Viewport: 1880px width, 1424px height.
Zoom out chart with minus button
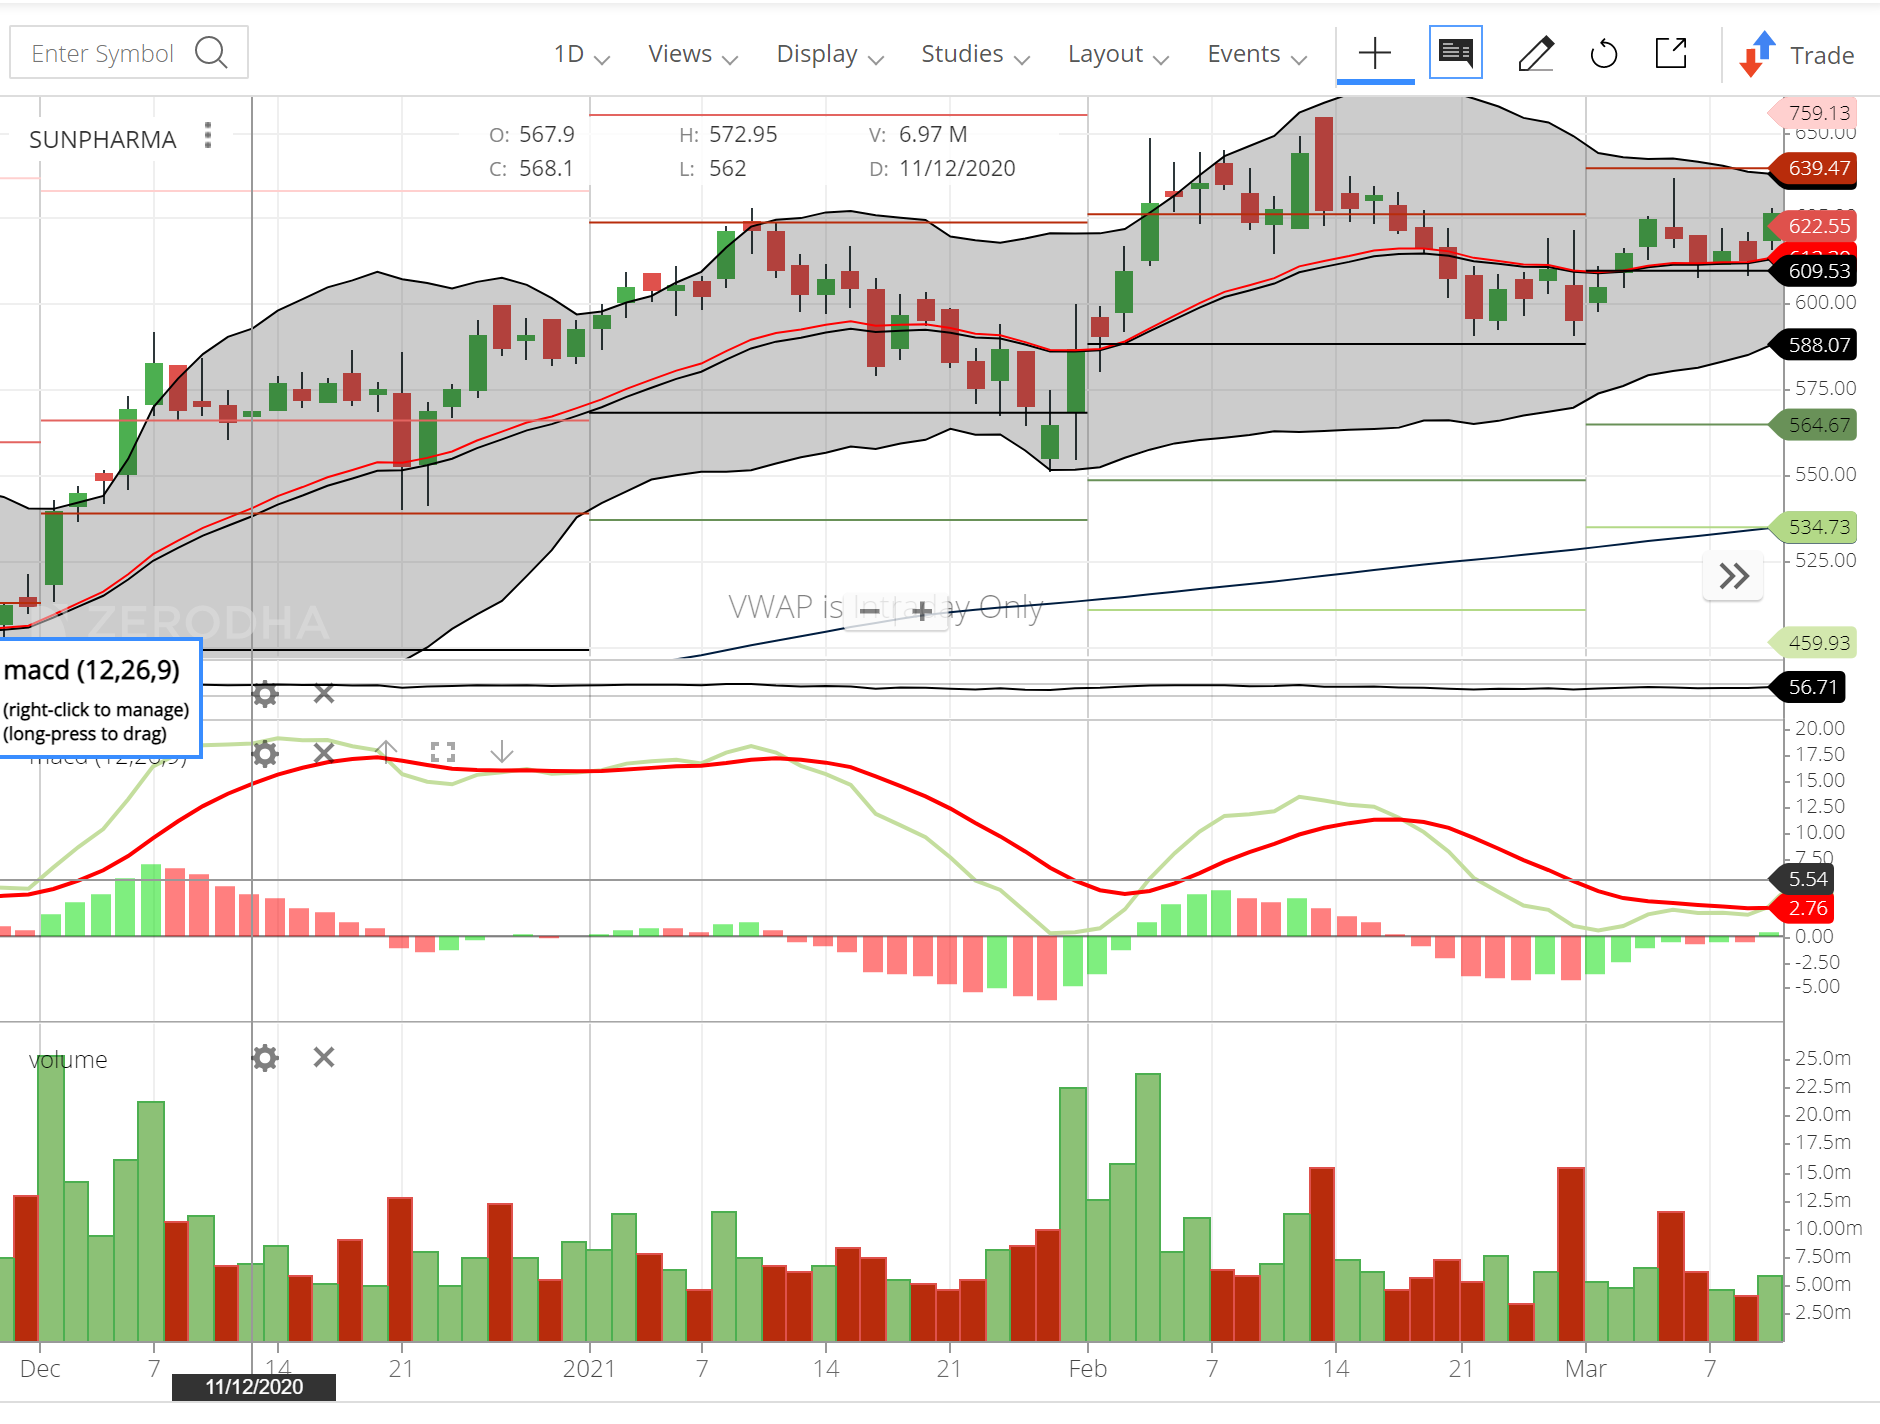[869, 610]
